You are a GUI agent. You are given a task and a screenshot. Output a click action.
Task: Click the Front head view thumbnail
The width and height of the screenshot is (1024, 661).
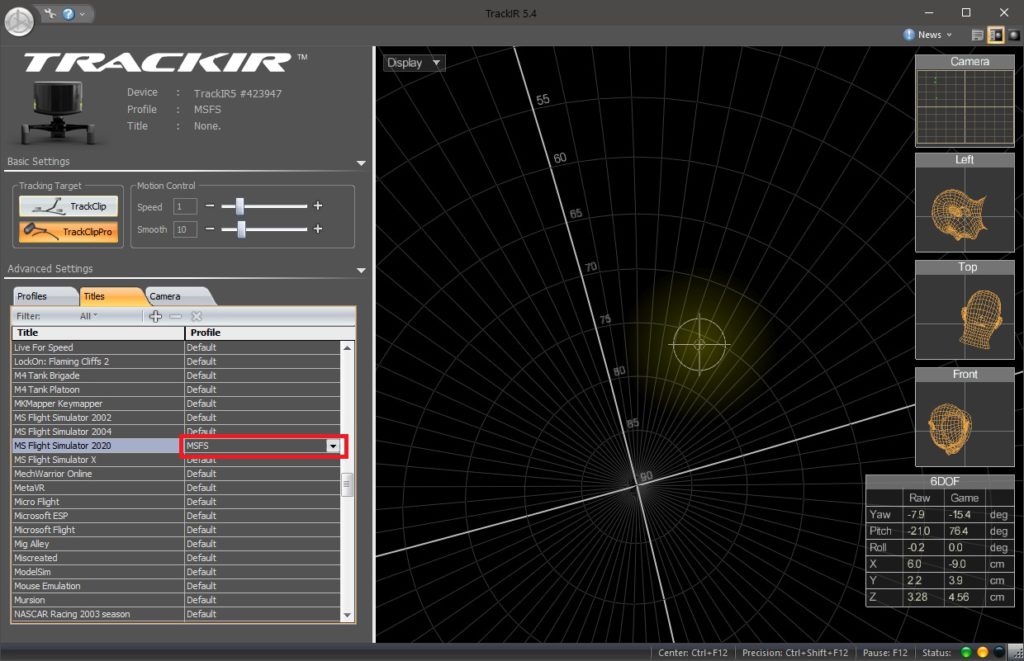point(965,417)
